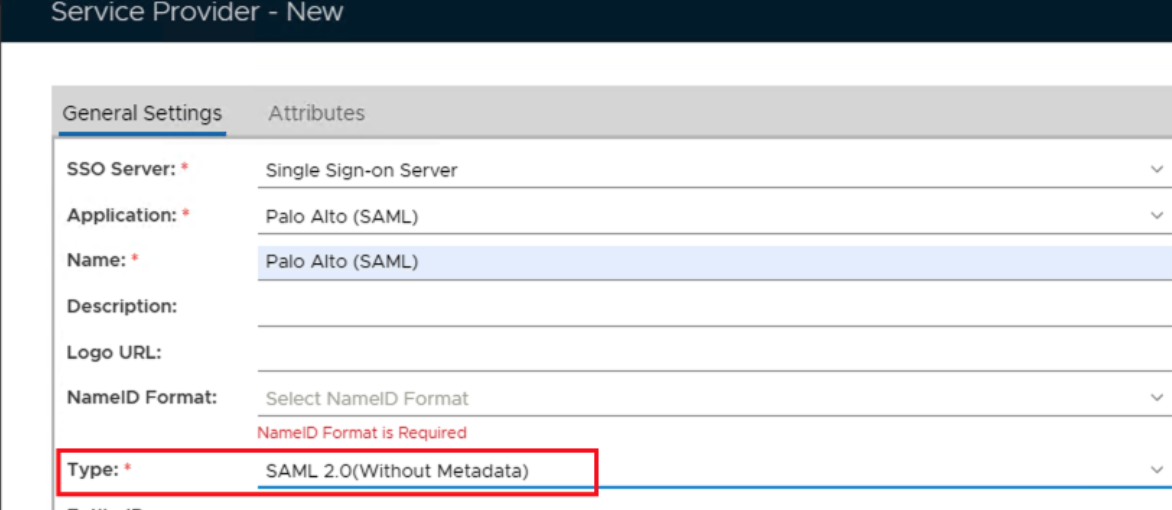Image resolution: width=1172 pixels, height=510 pixels.
Task: Open the Single Sign-on Server combo box
Action: tap(700, 170)
